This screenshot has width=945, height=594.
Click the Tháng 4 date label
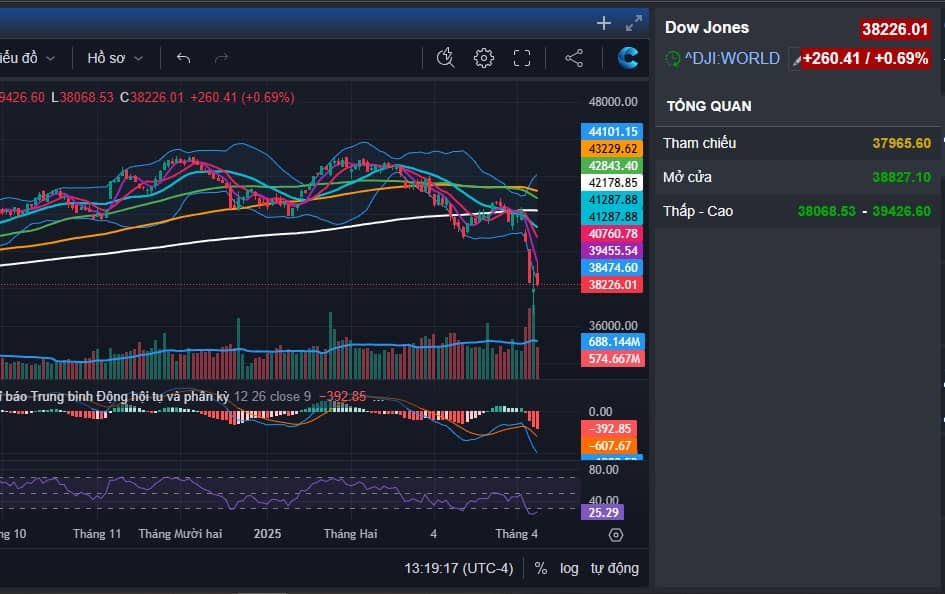[x=516, y=534]
